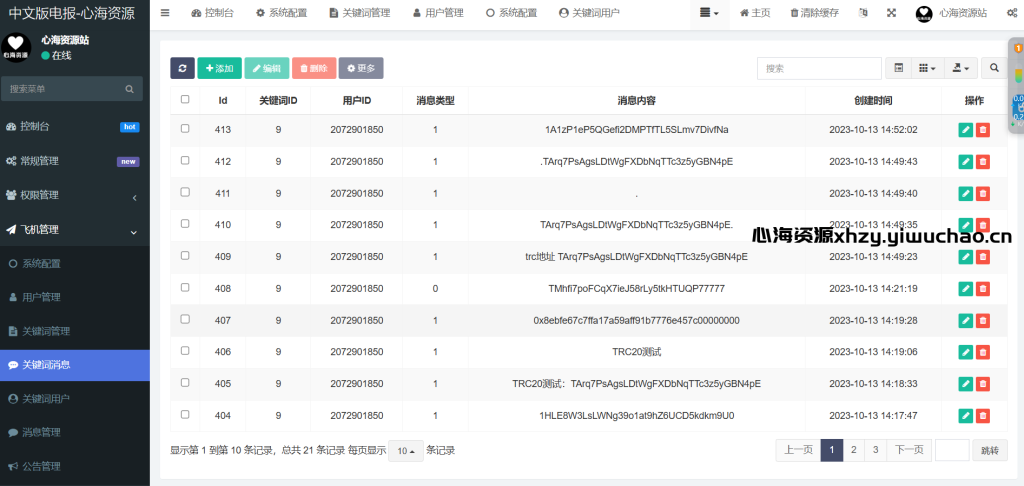Edit record 412 with green pencil icon
Image resolution: width=1024 pixels, height=486 pixels.
pos(965,161)
